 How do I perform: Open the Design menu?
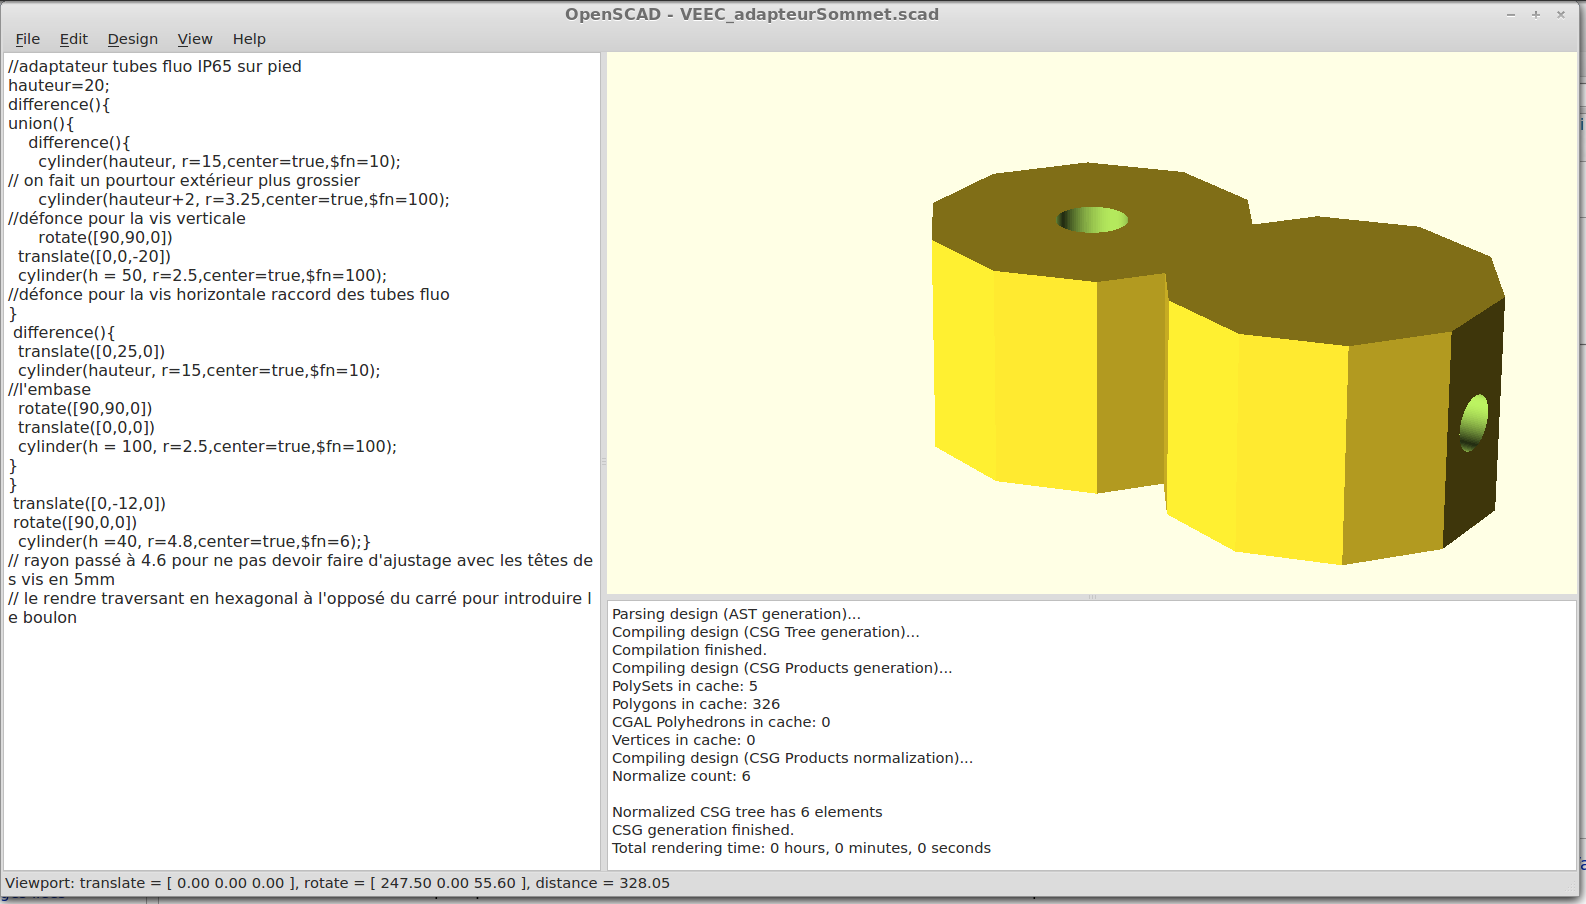(x=133, y=39)
